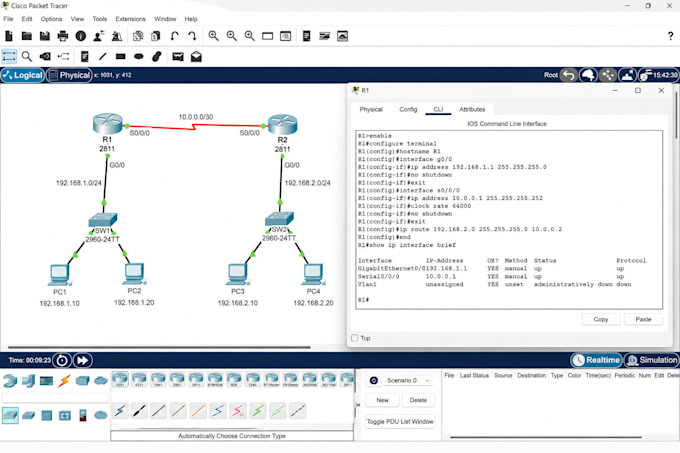
Task: Add a Simple PDU closed envelope
Action: (x=178, y=56)
